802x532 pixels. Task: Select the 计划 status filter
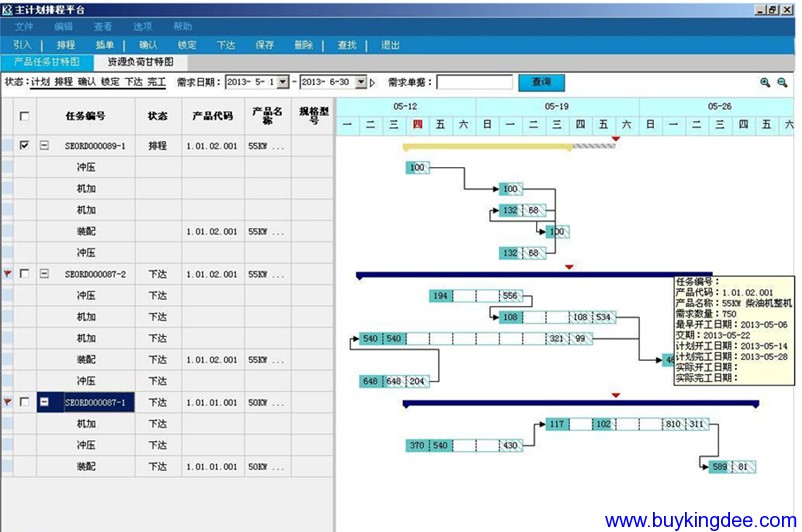click(40, 82)
